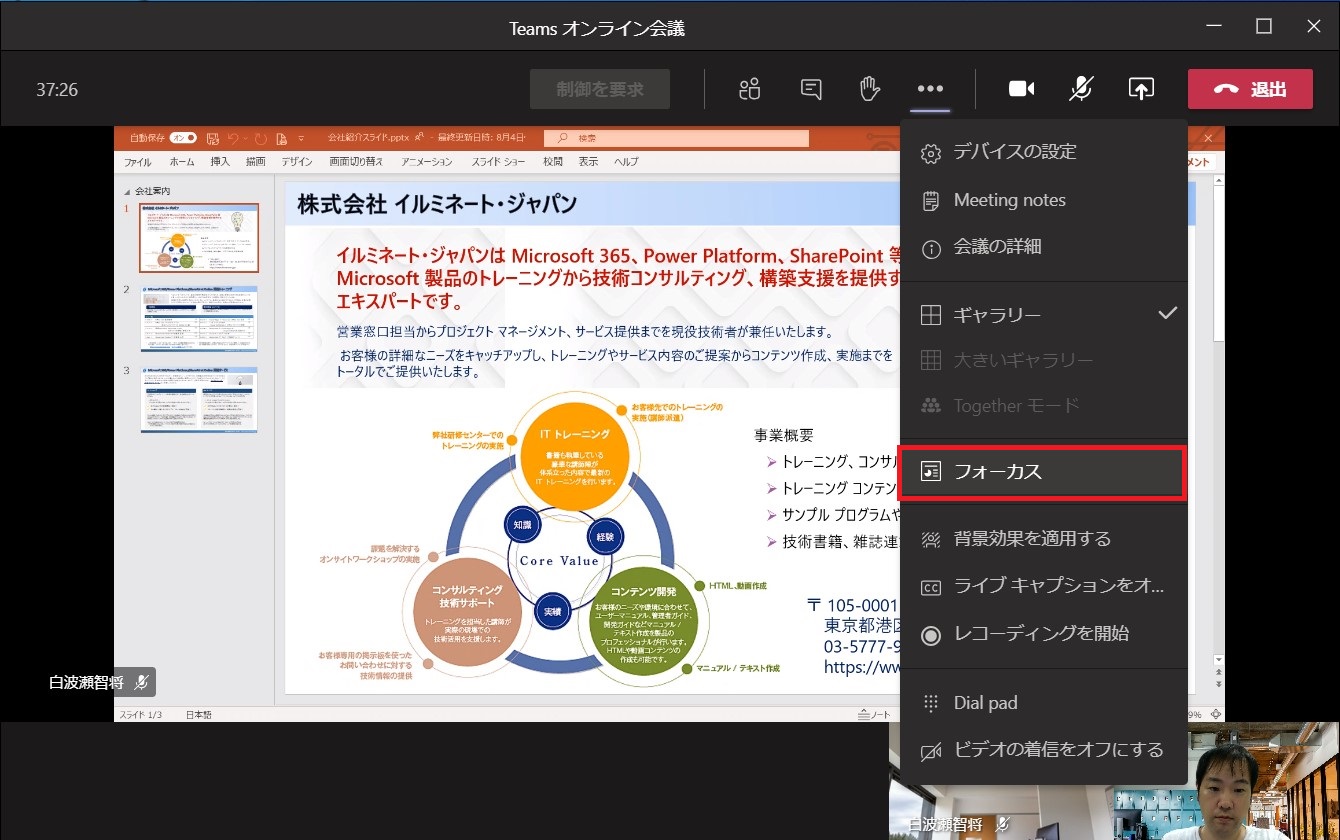
Task: Open Meeting notes from the menu
Action: pos(1044,200)
